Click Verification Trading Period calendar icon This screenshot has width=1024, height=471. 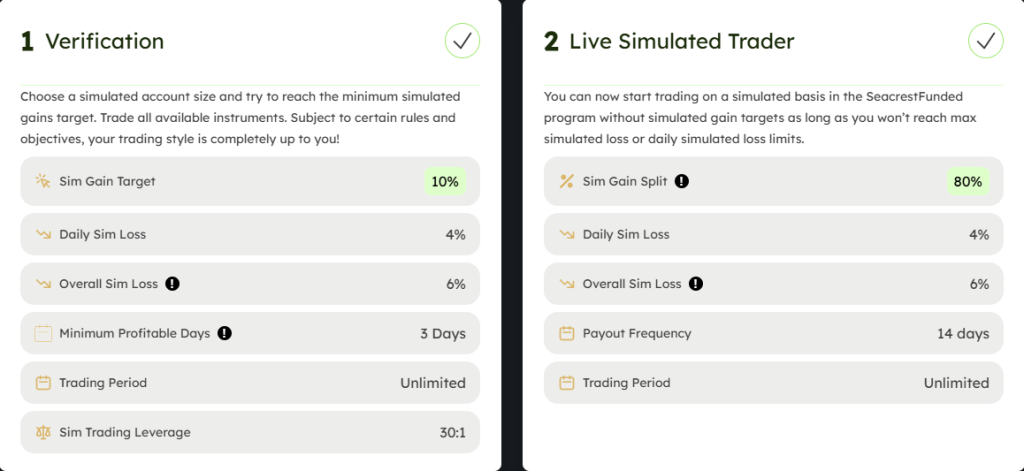[43, 383]
